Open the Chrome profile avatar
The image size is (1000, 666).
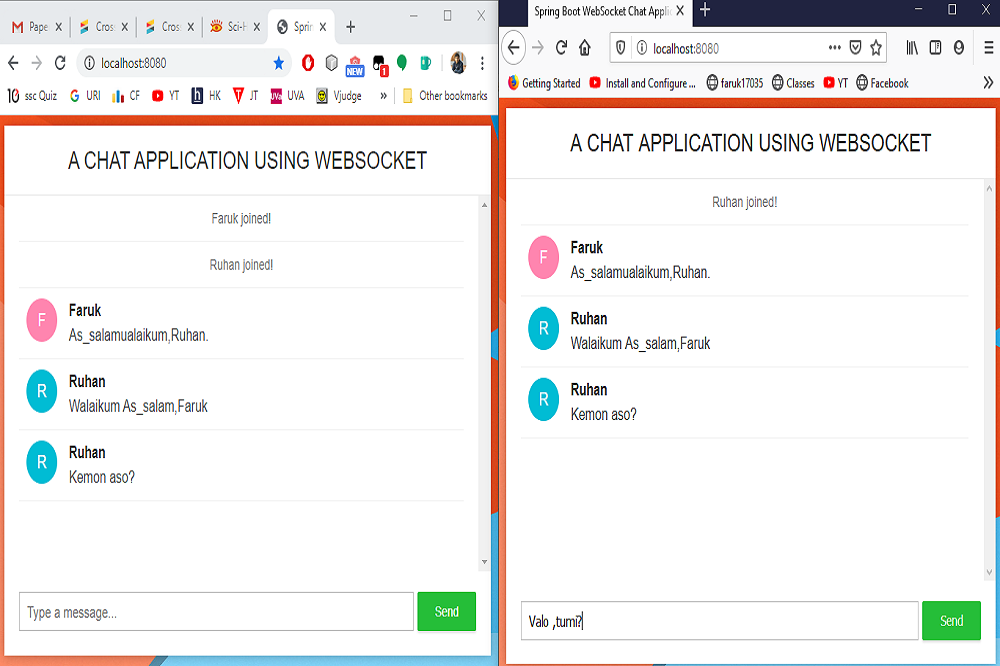458,63
